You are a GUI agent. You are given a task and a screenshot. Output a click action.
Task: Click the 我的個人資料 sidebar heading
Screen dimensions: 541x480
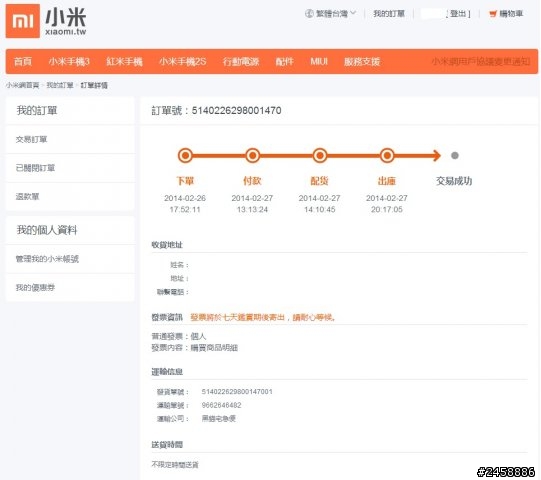click(x=47, y=230)
